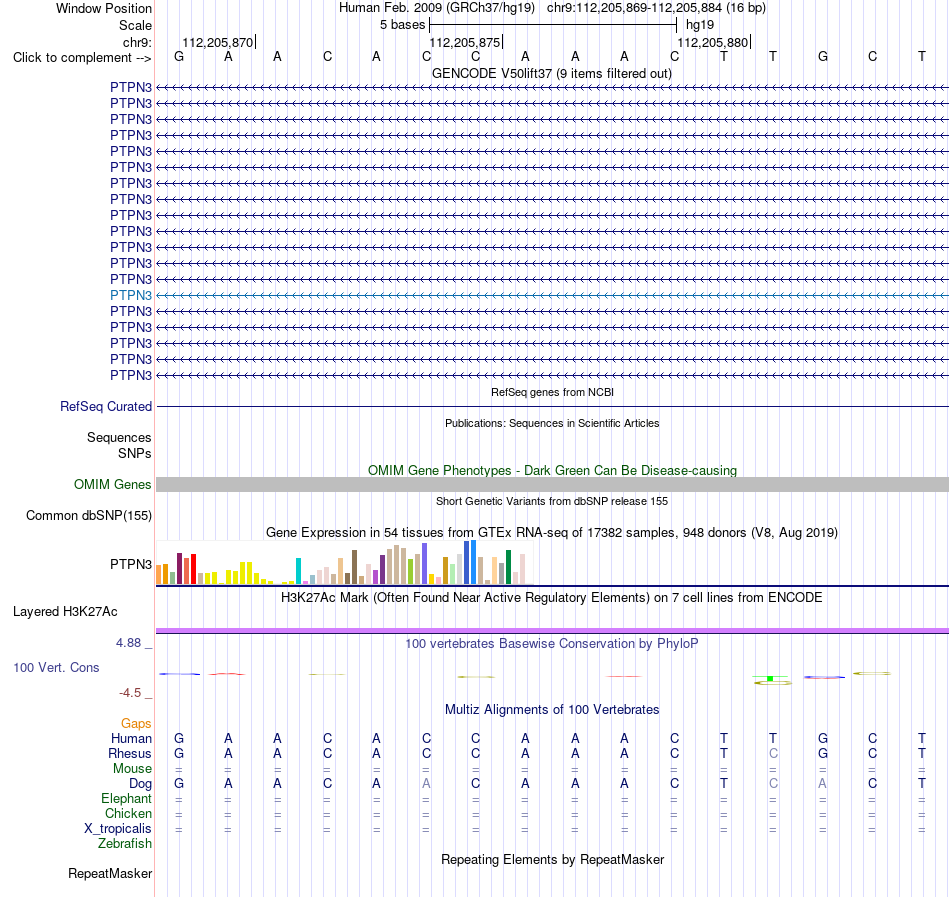This screenshot has width=950, height=897.
Task: Click the Common dbSNP(155) track label
Action: [x=88, y=515]
